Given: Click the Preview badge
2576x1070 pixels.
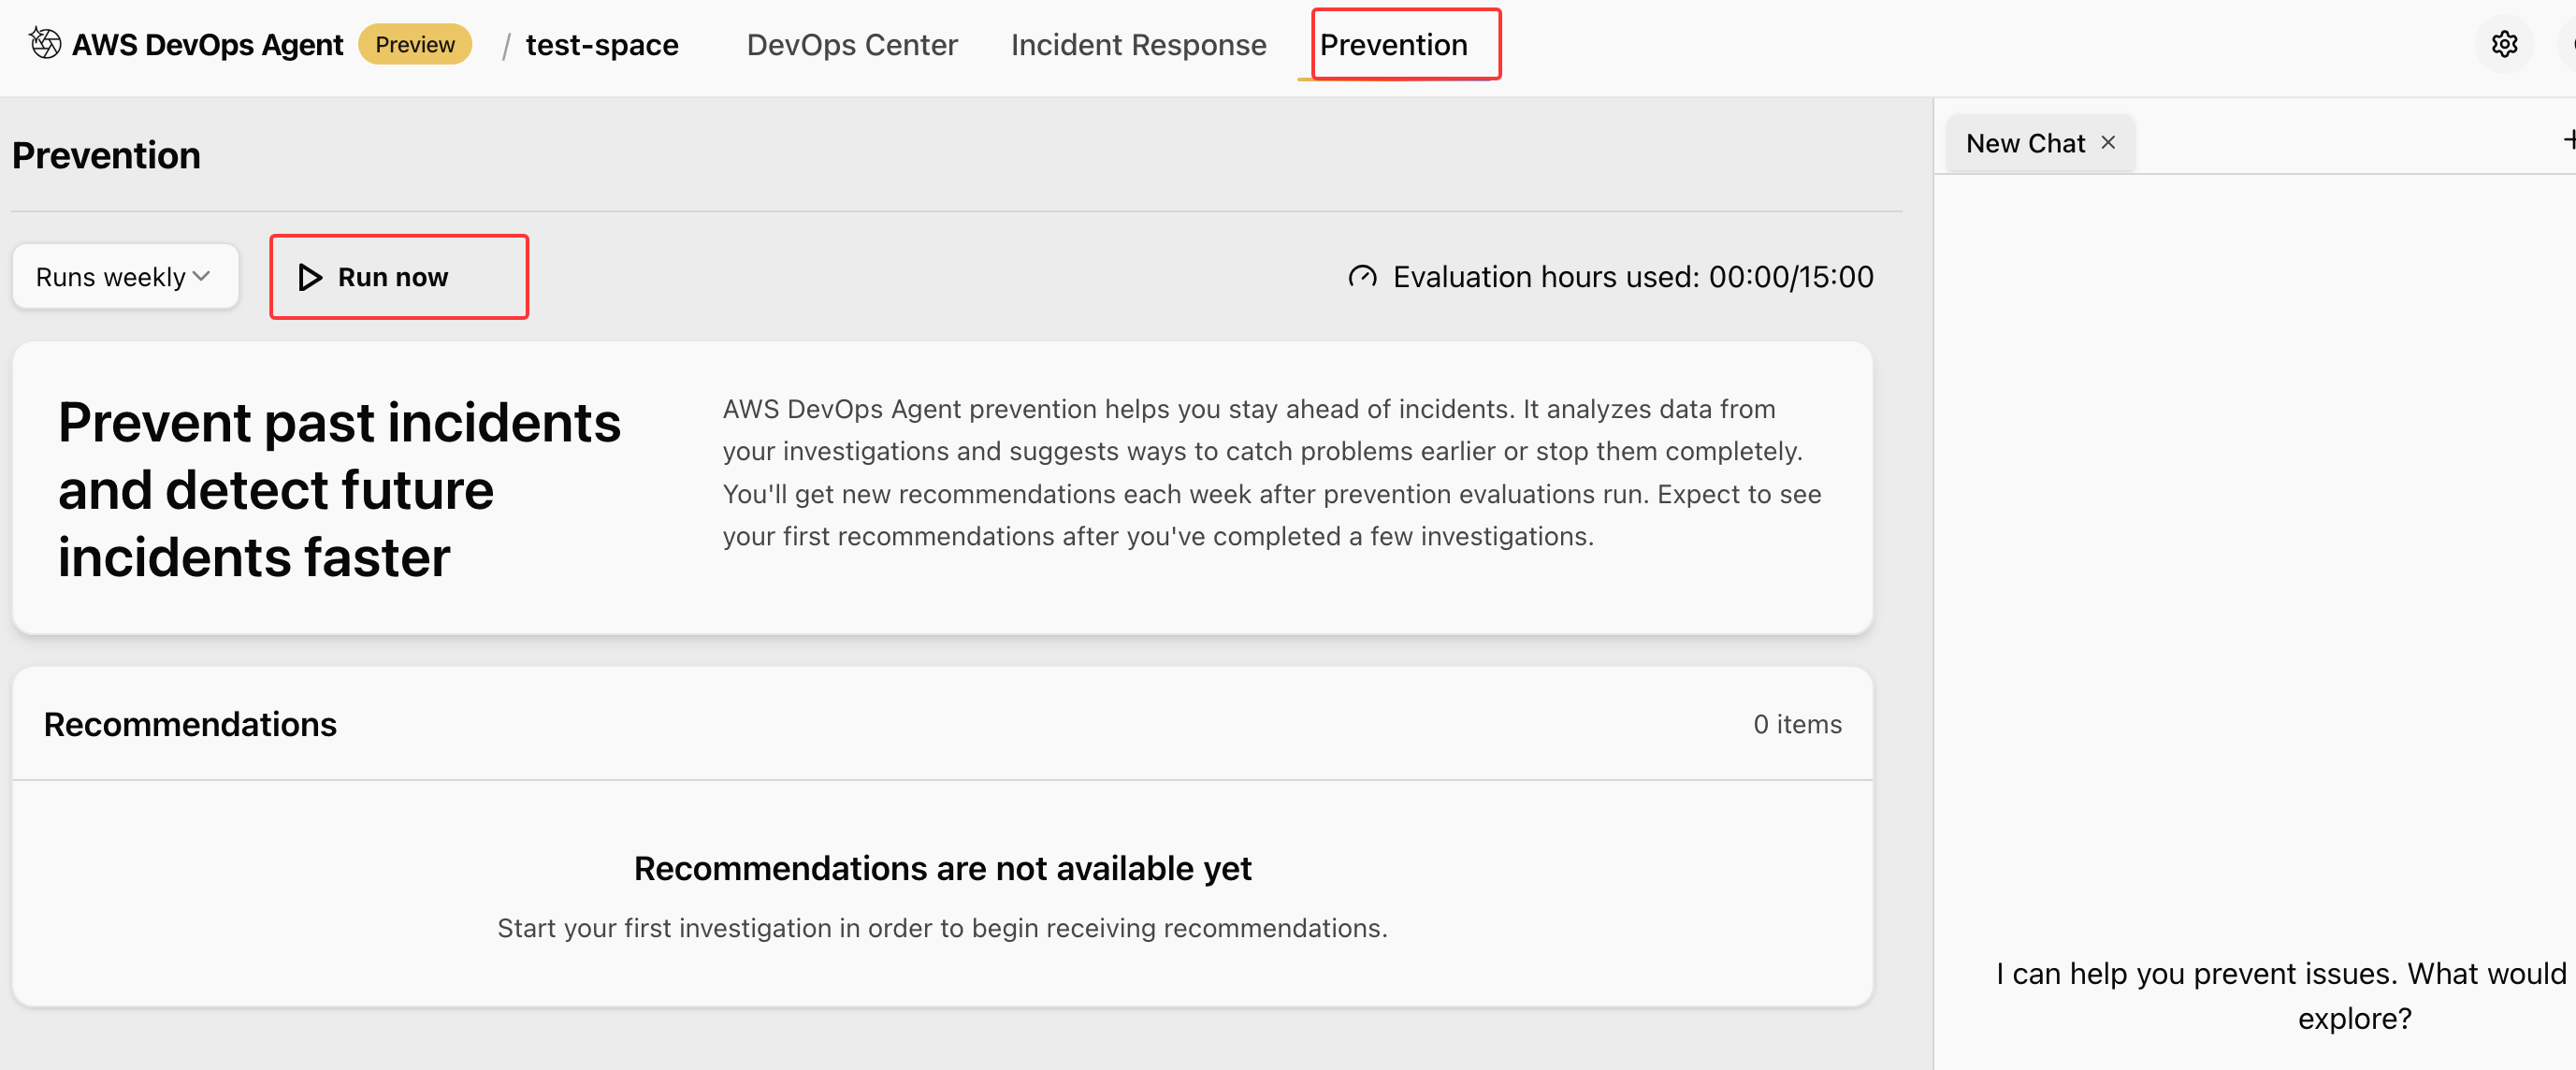Looking at the screenshot, I should coord(415,44).
